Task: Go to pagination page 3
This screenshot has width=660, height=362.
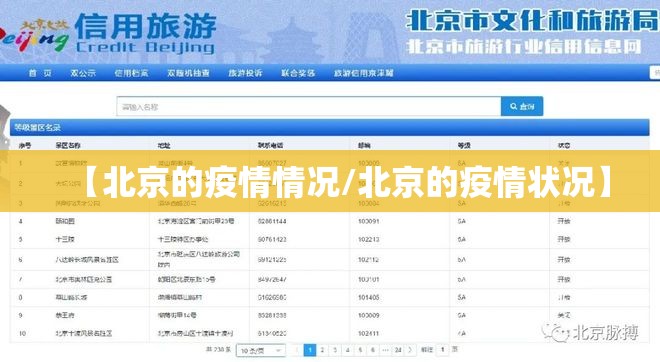Action: tap(335, 350)
